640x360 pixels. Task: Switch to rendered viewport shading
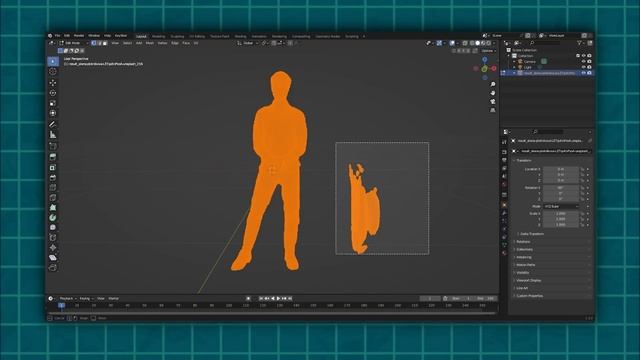489,43
